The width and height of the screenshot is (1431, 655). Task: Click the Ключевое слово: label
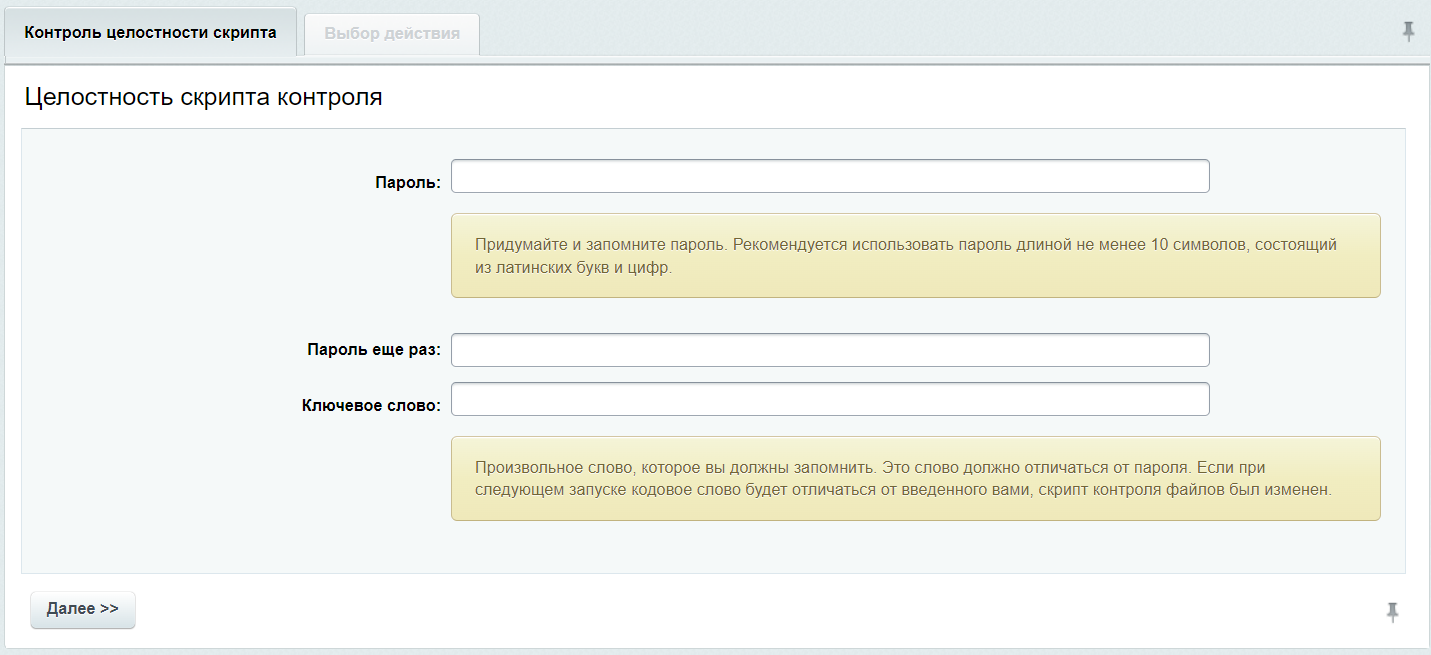(370, 405)
